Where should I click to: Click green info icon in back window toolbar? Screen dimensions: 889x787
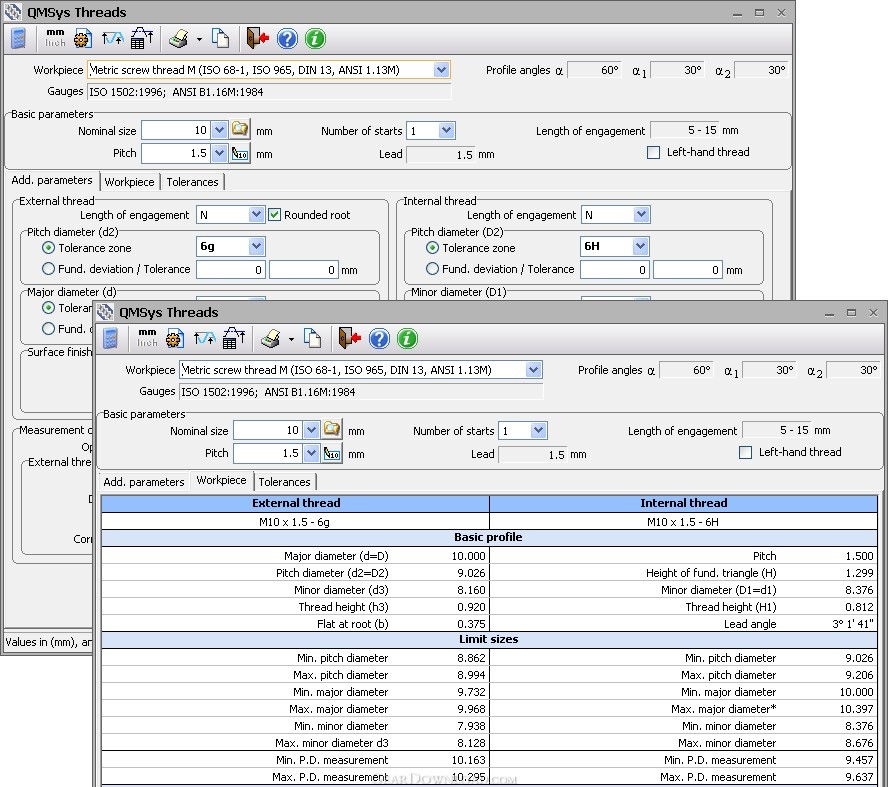point(315,39)
